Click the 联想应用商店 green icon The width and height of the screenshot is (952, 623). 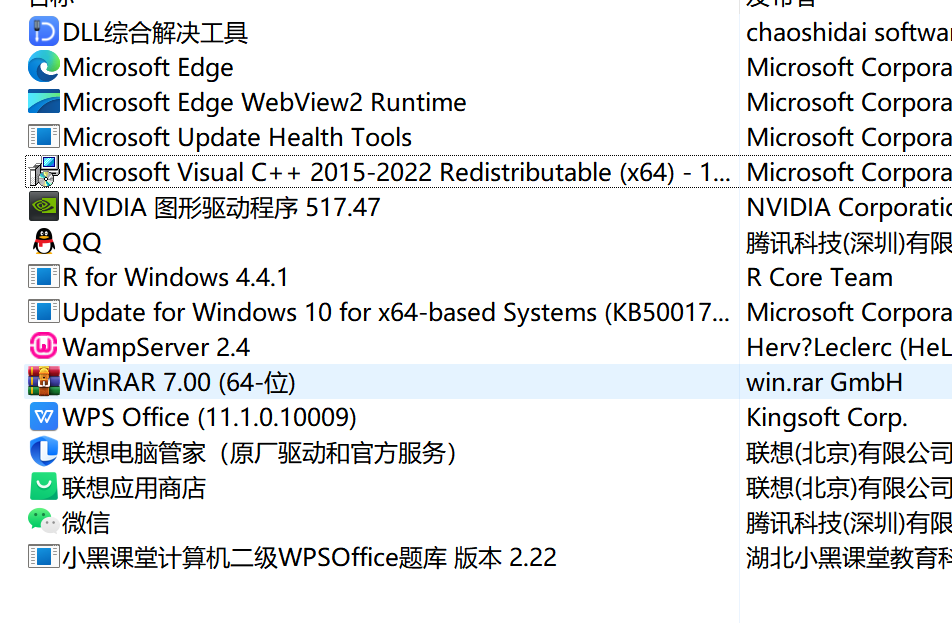44,487
